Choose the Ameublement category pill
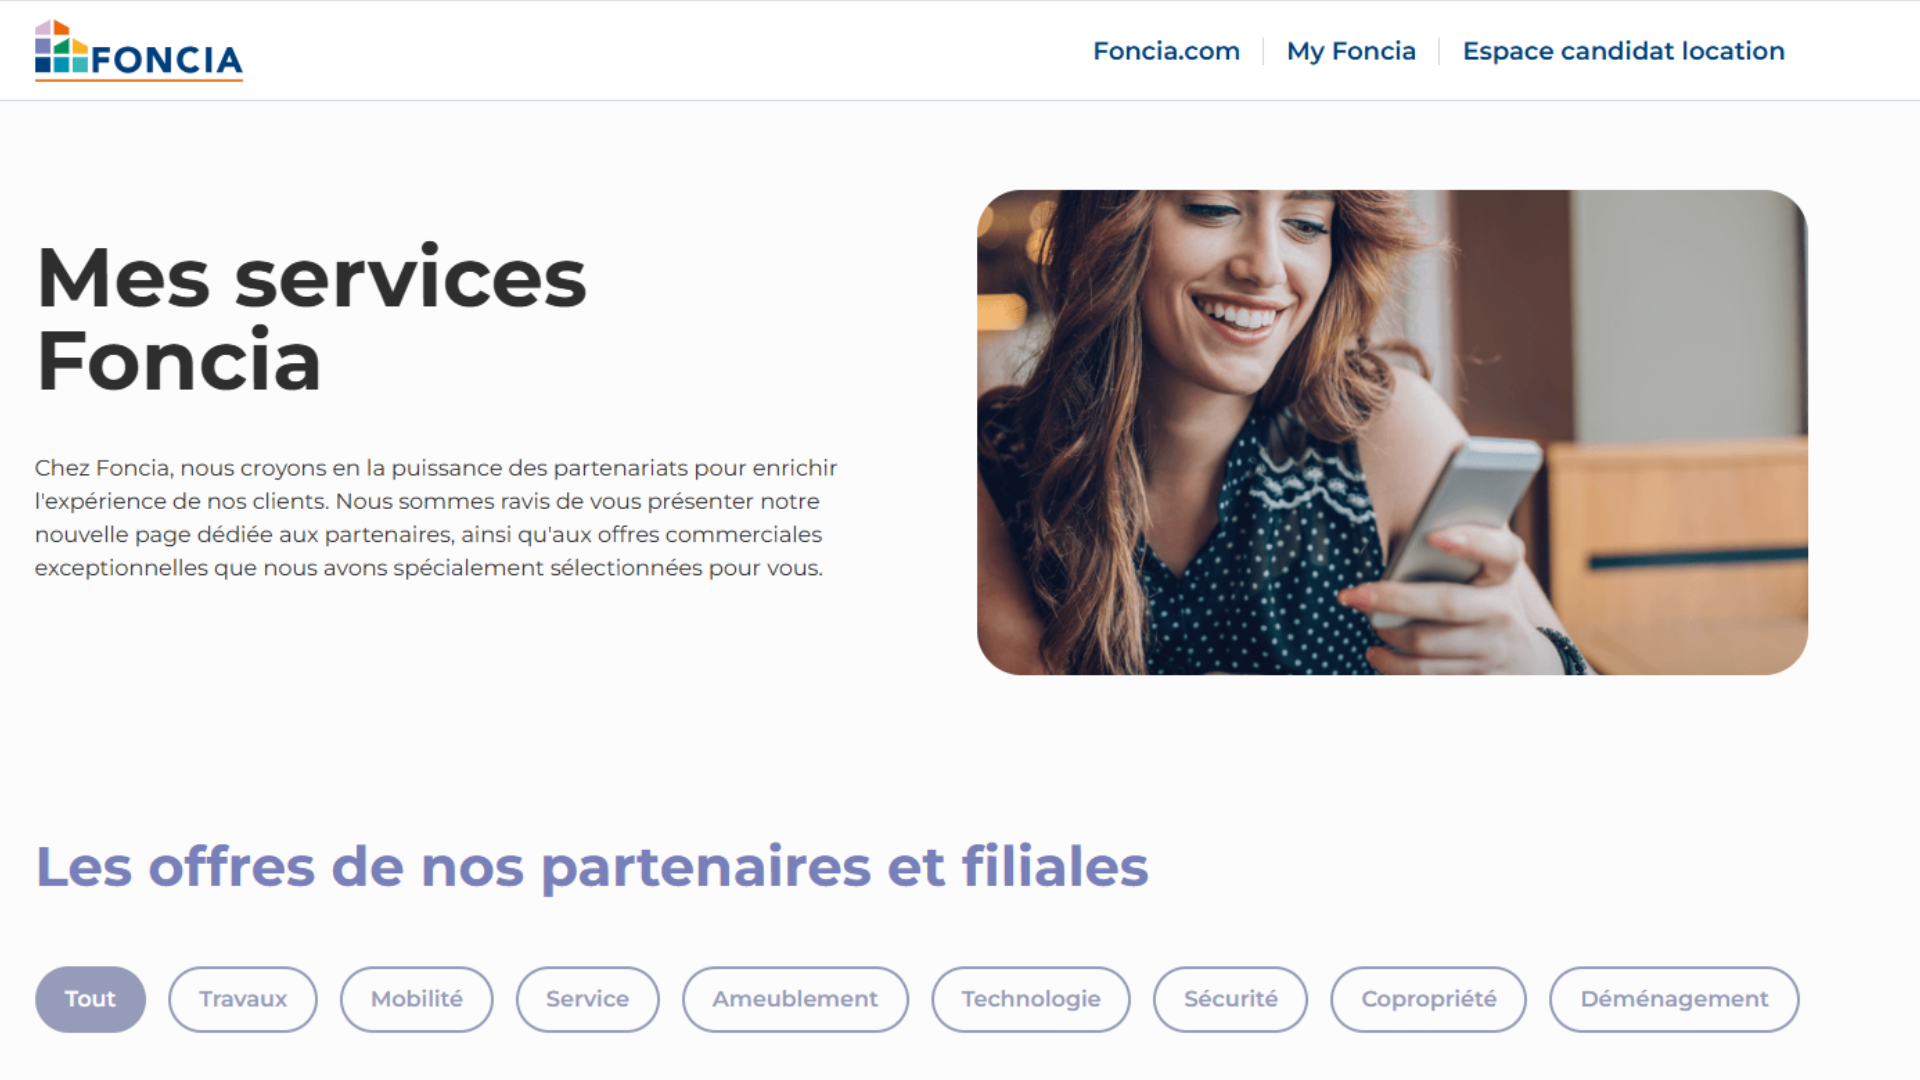The height and width of the screenshot is (1080, 1920). tap(795, 999)
